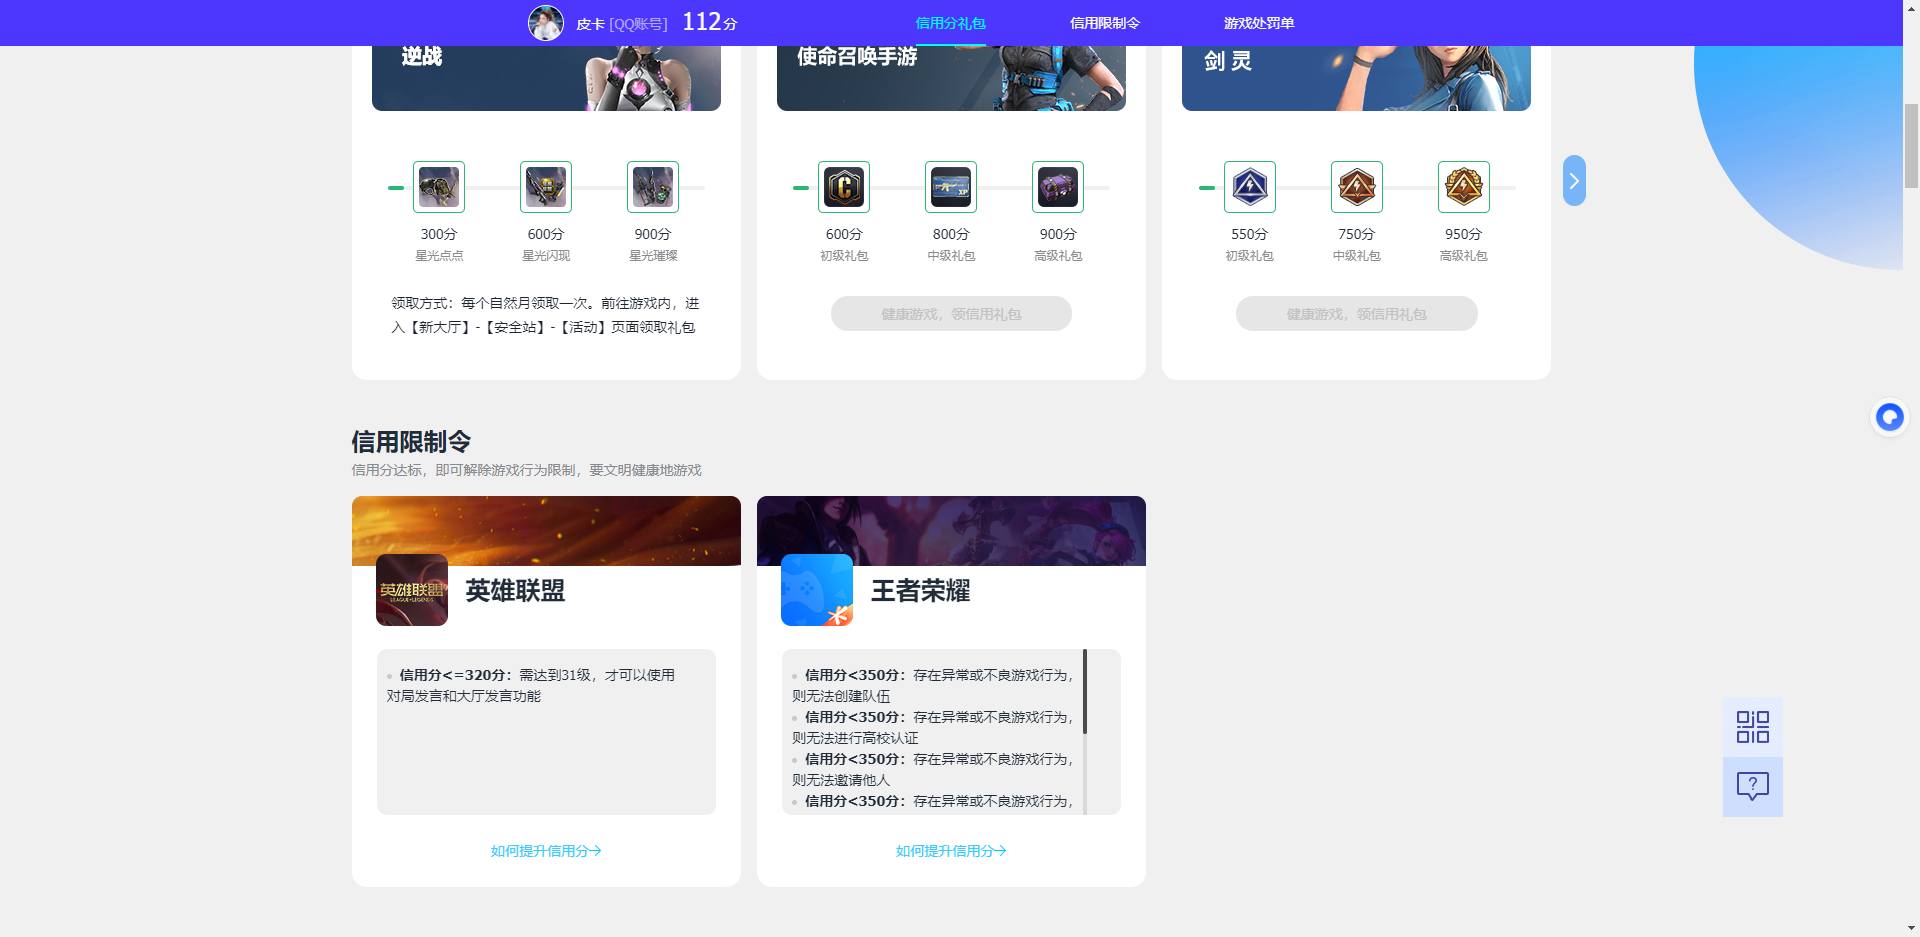This screenshot has width=1920, height=937.
Task: Open the help question floating icon
Action: (x=1753, y=787)
